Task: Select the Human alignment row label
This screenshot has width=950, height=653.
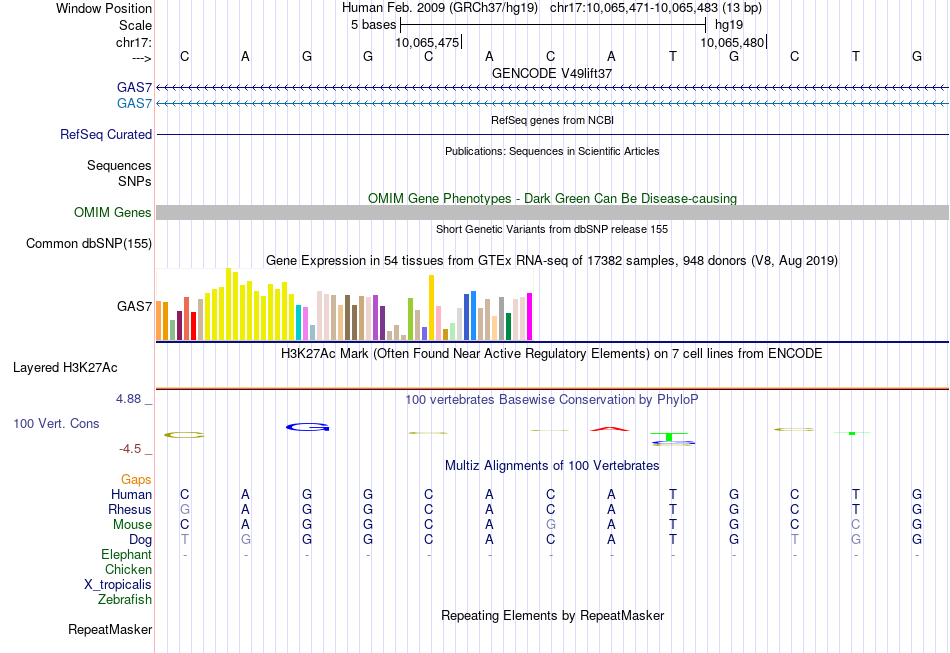Action: pyautogui.click(x=131, y=494)
